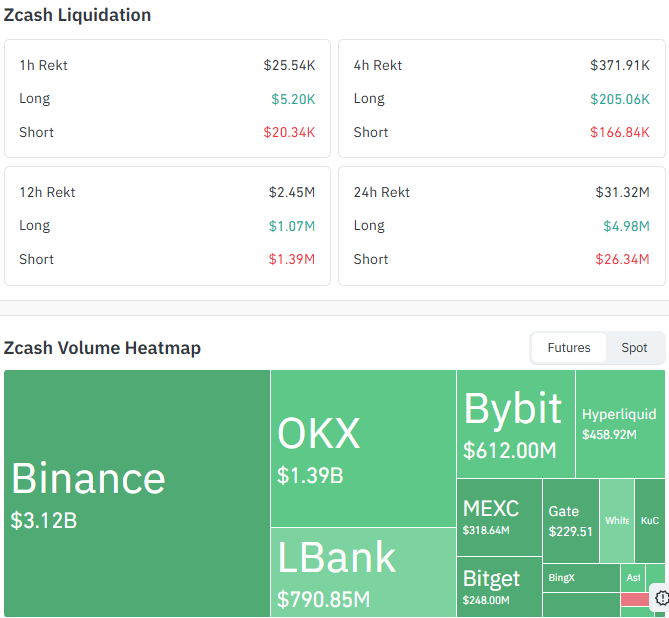
Task: Select the Hyperliquid $458.92M heatmap tile
Action: pos(620,424)
